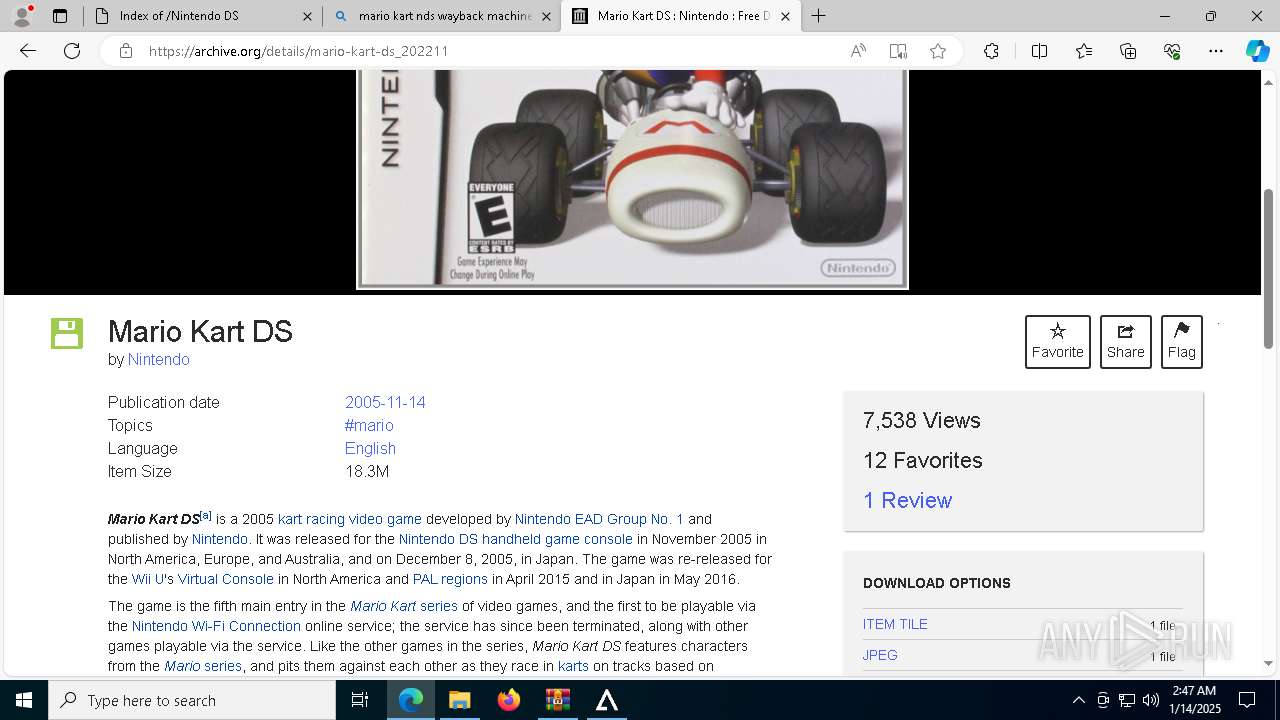
Task: Open the Nintendo creator link
Action: point(158,359)
